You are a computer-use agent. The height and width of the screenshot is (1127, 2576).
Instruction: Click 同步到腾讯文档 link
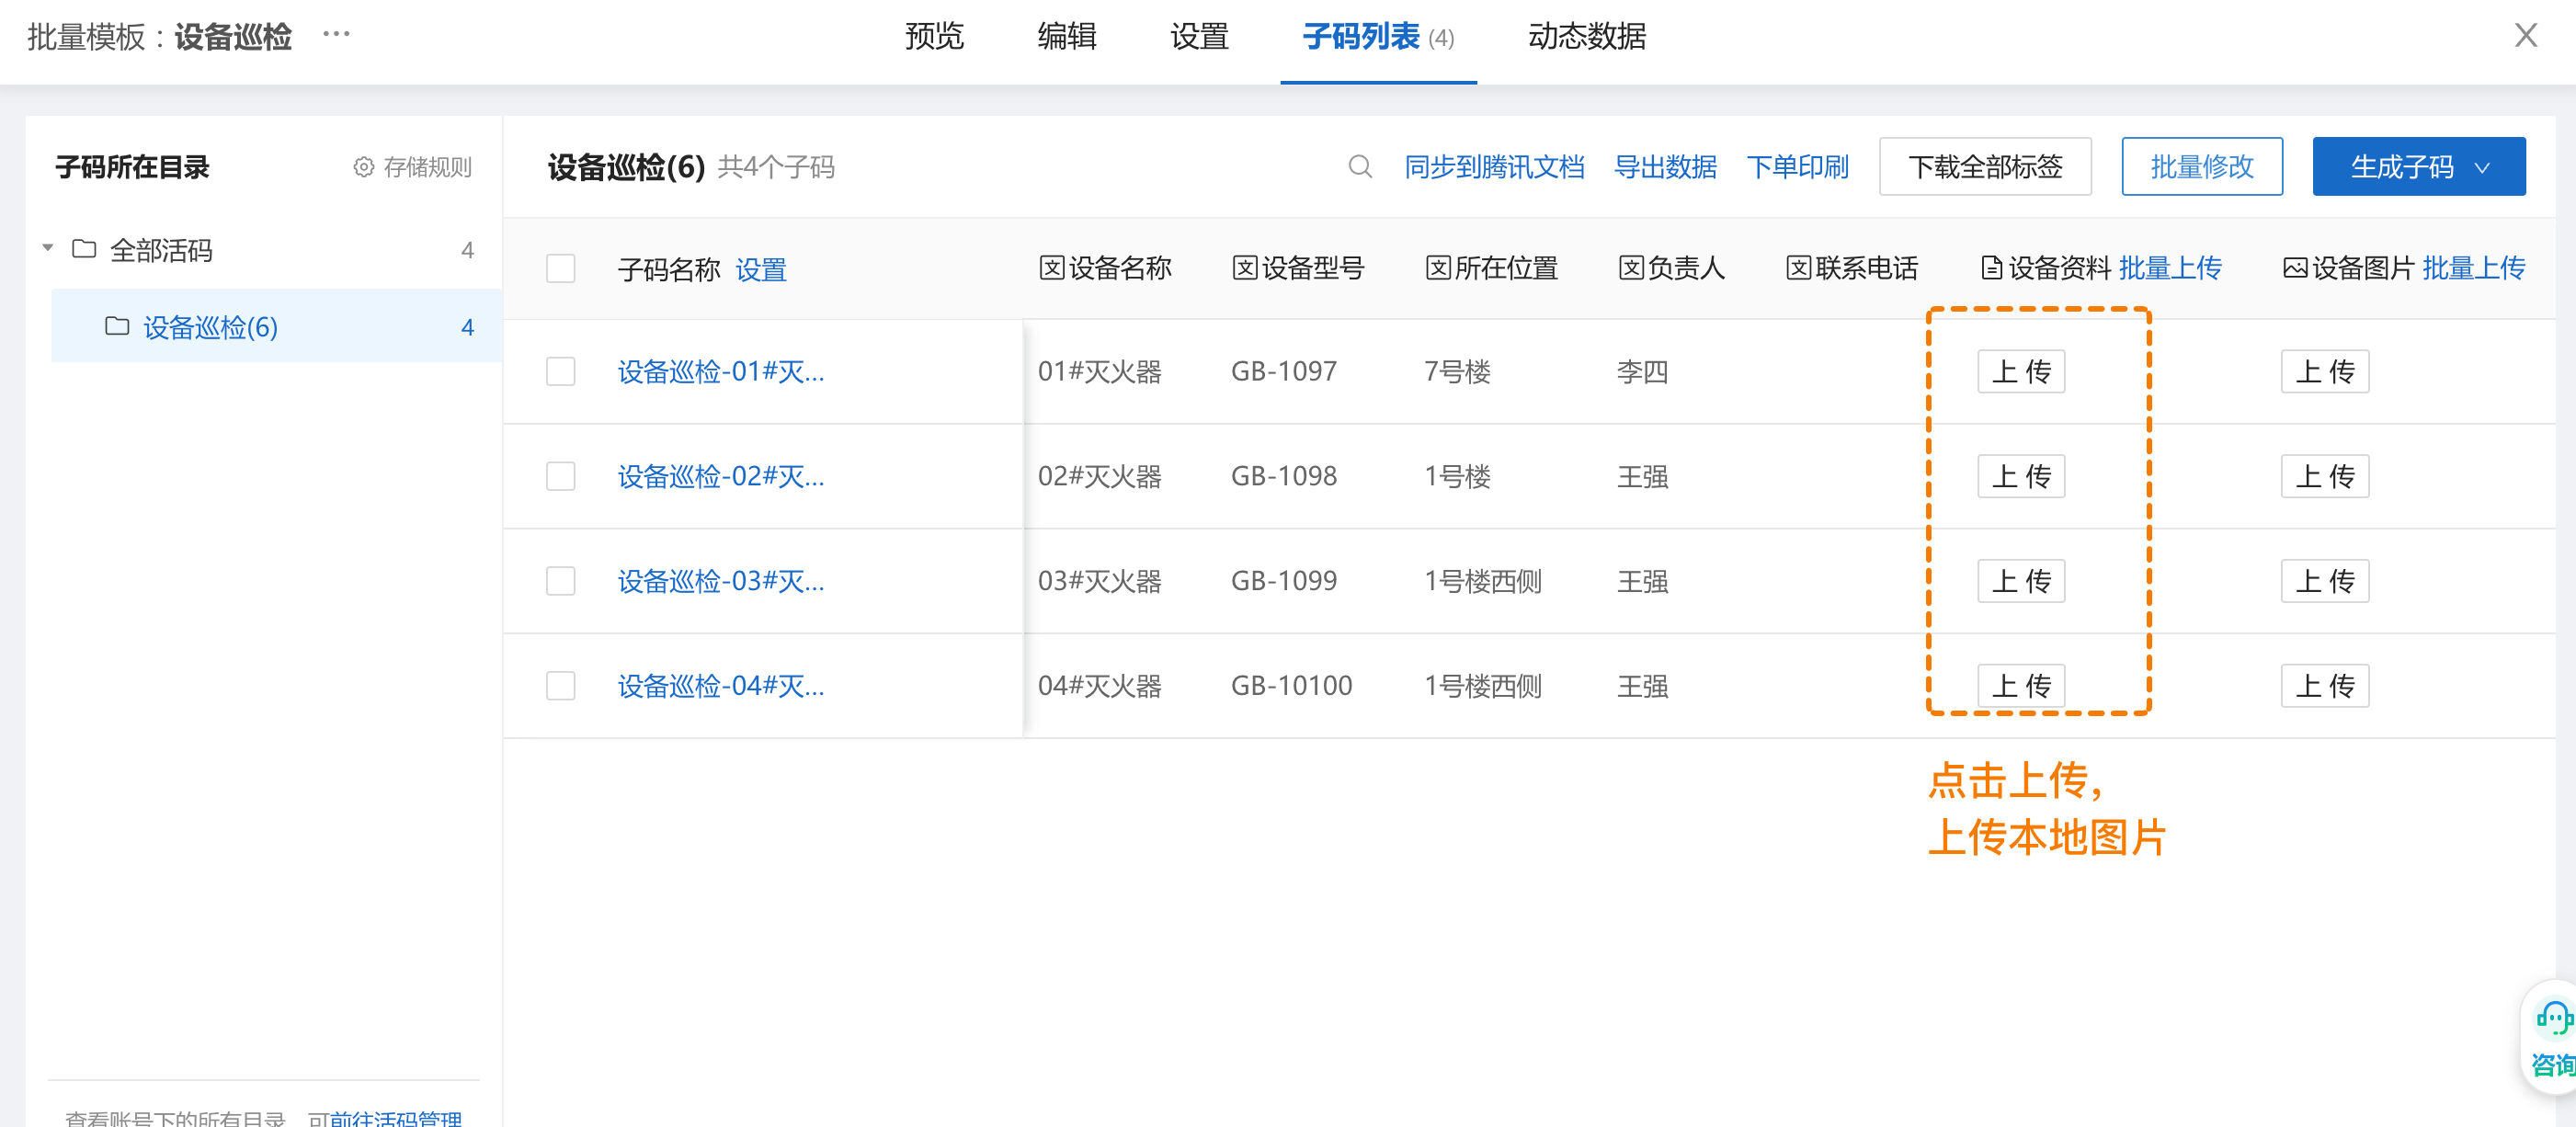coord(1494,167)
